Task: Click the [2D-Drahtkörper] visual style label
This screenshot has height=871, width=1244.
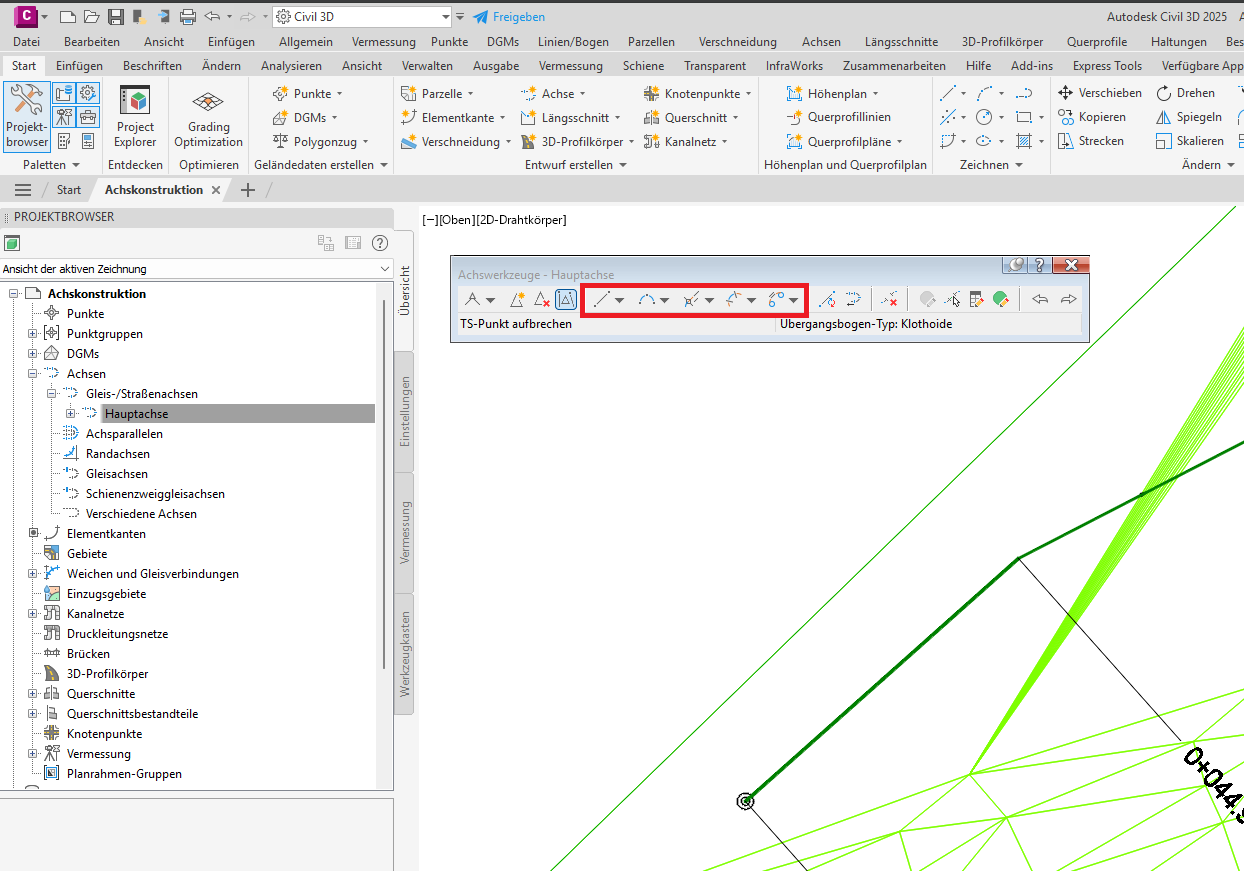Action: (x=520, y=220)
